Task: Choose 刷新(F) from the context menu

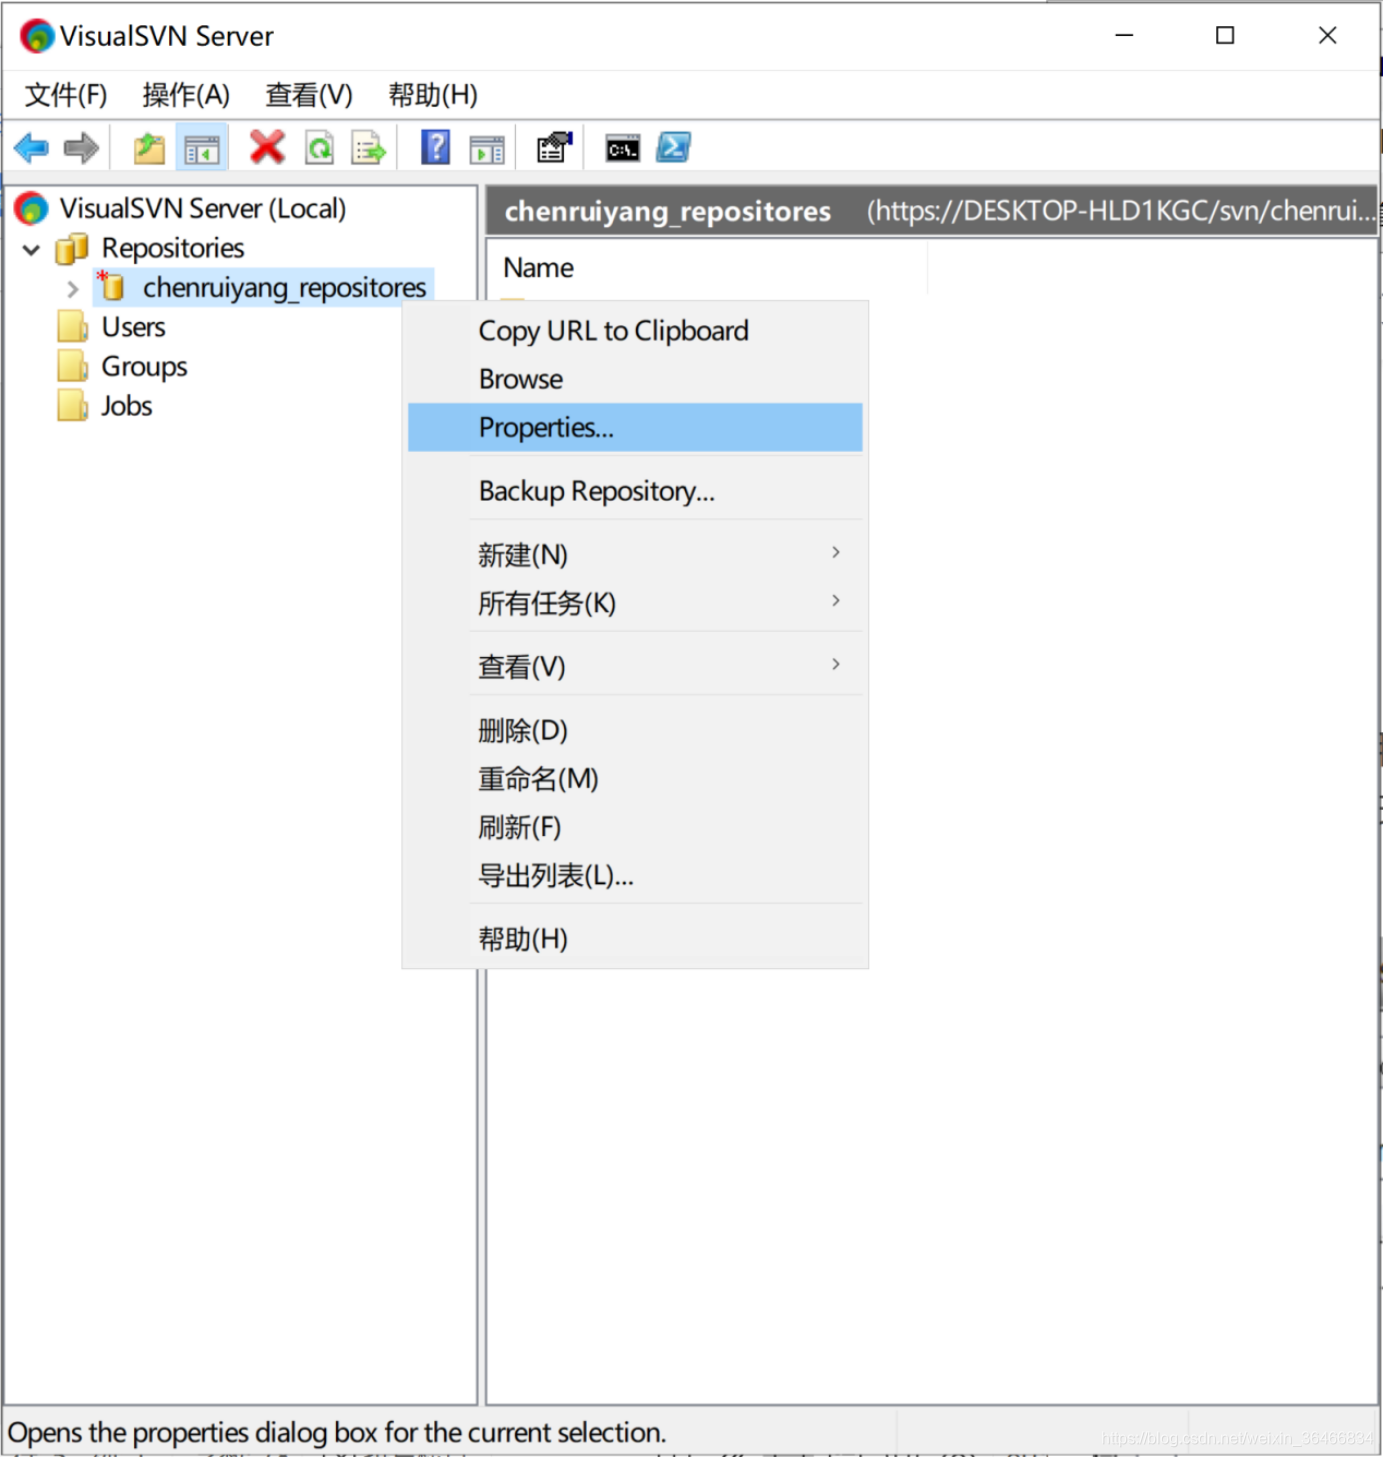Action: [x=635, y=827]
